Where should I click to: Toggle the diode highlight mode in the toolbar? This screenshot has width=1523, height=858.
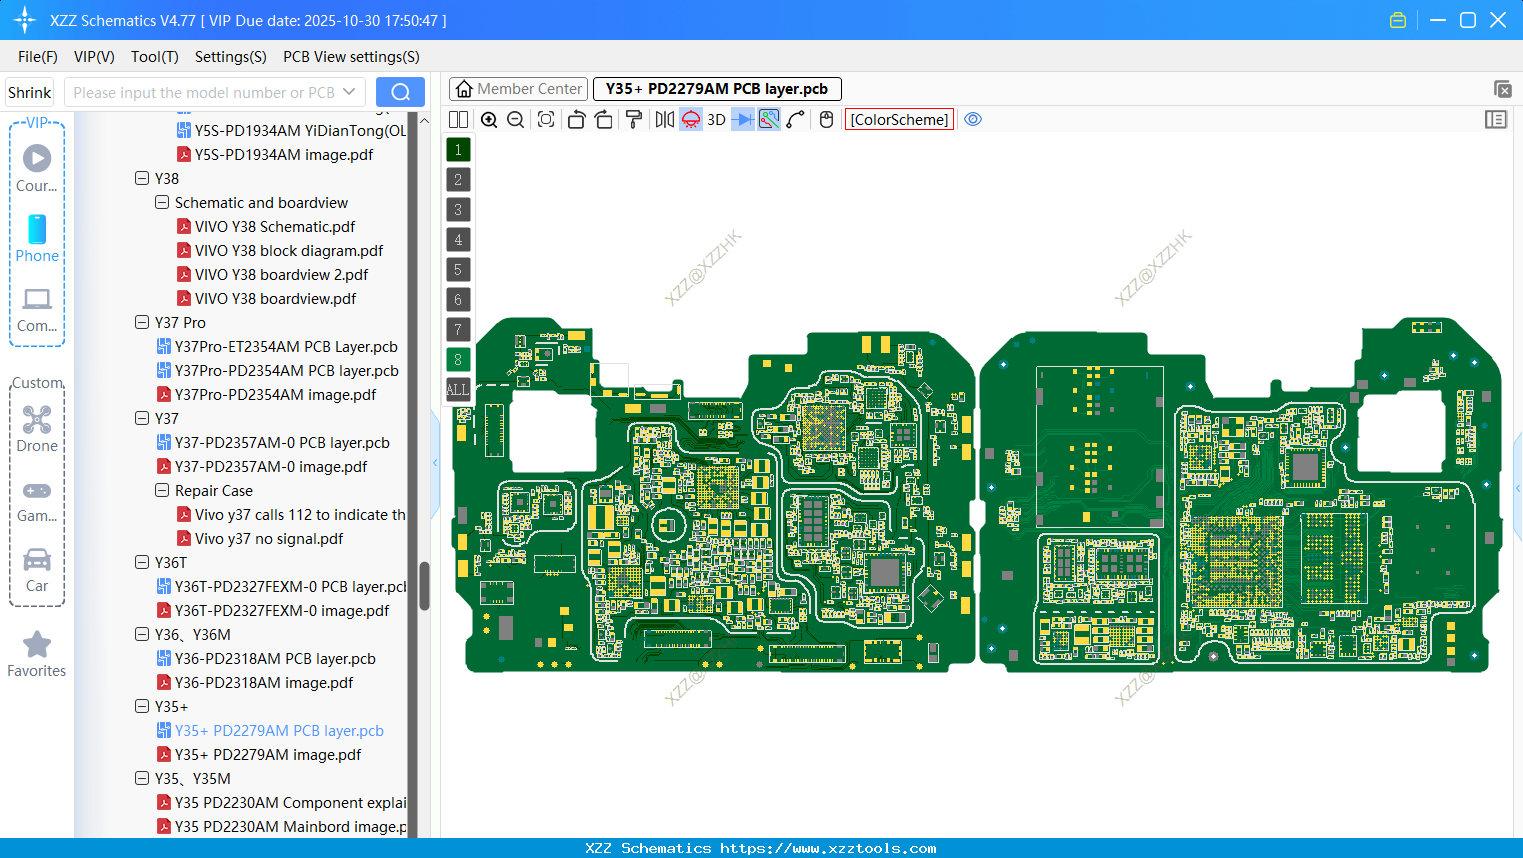click(x=743, y=119)
